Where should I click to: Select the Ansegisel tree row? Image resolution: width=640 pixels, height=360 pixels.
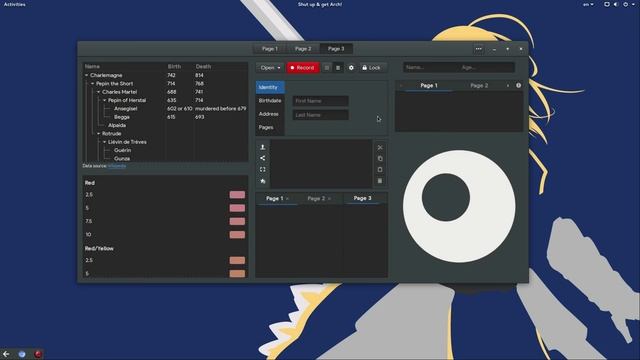(x=165, y=109)
